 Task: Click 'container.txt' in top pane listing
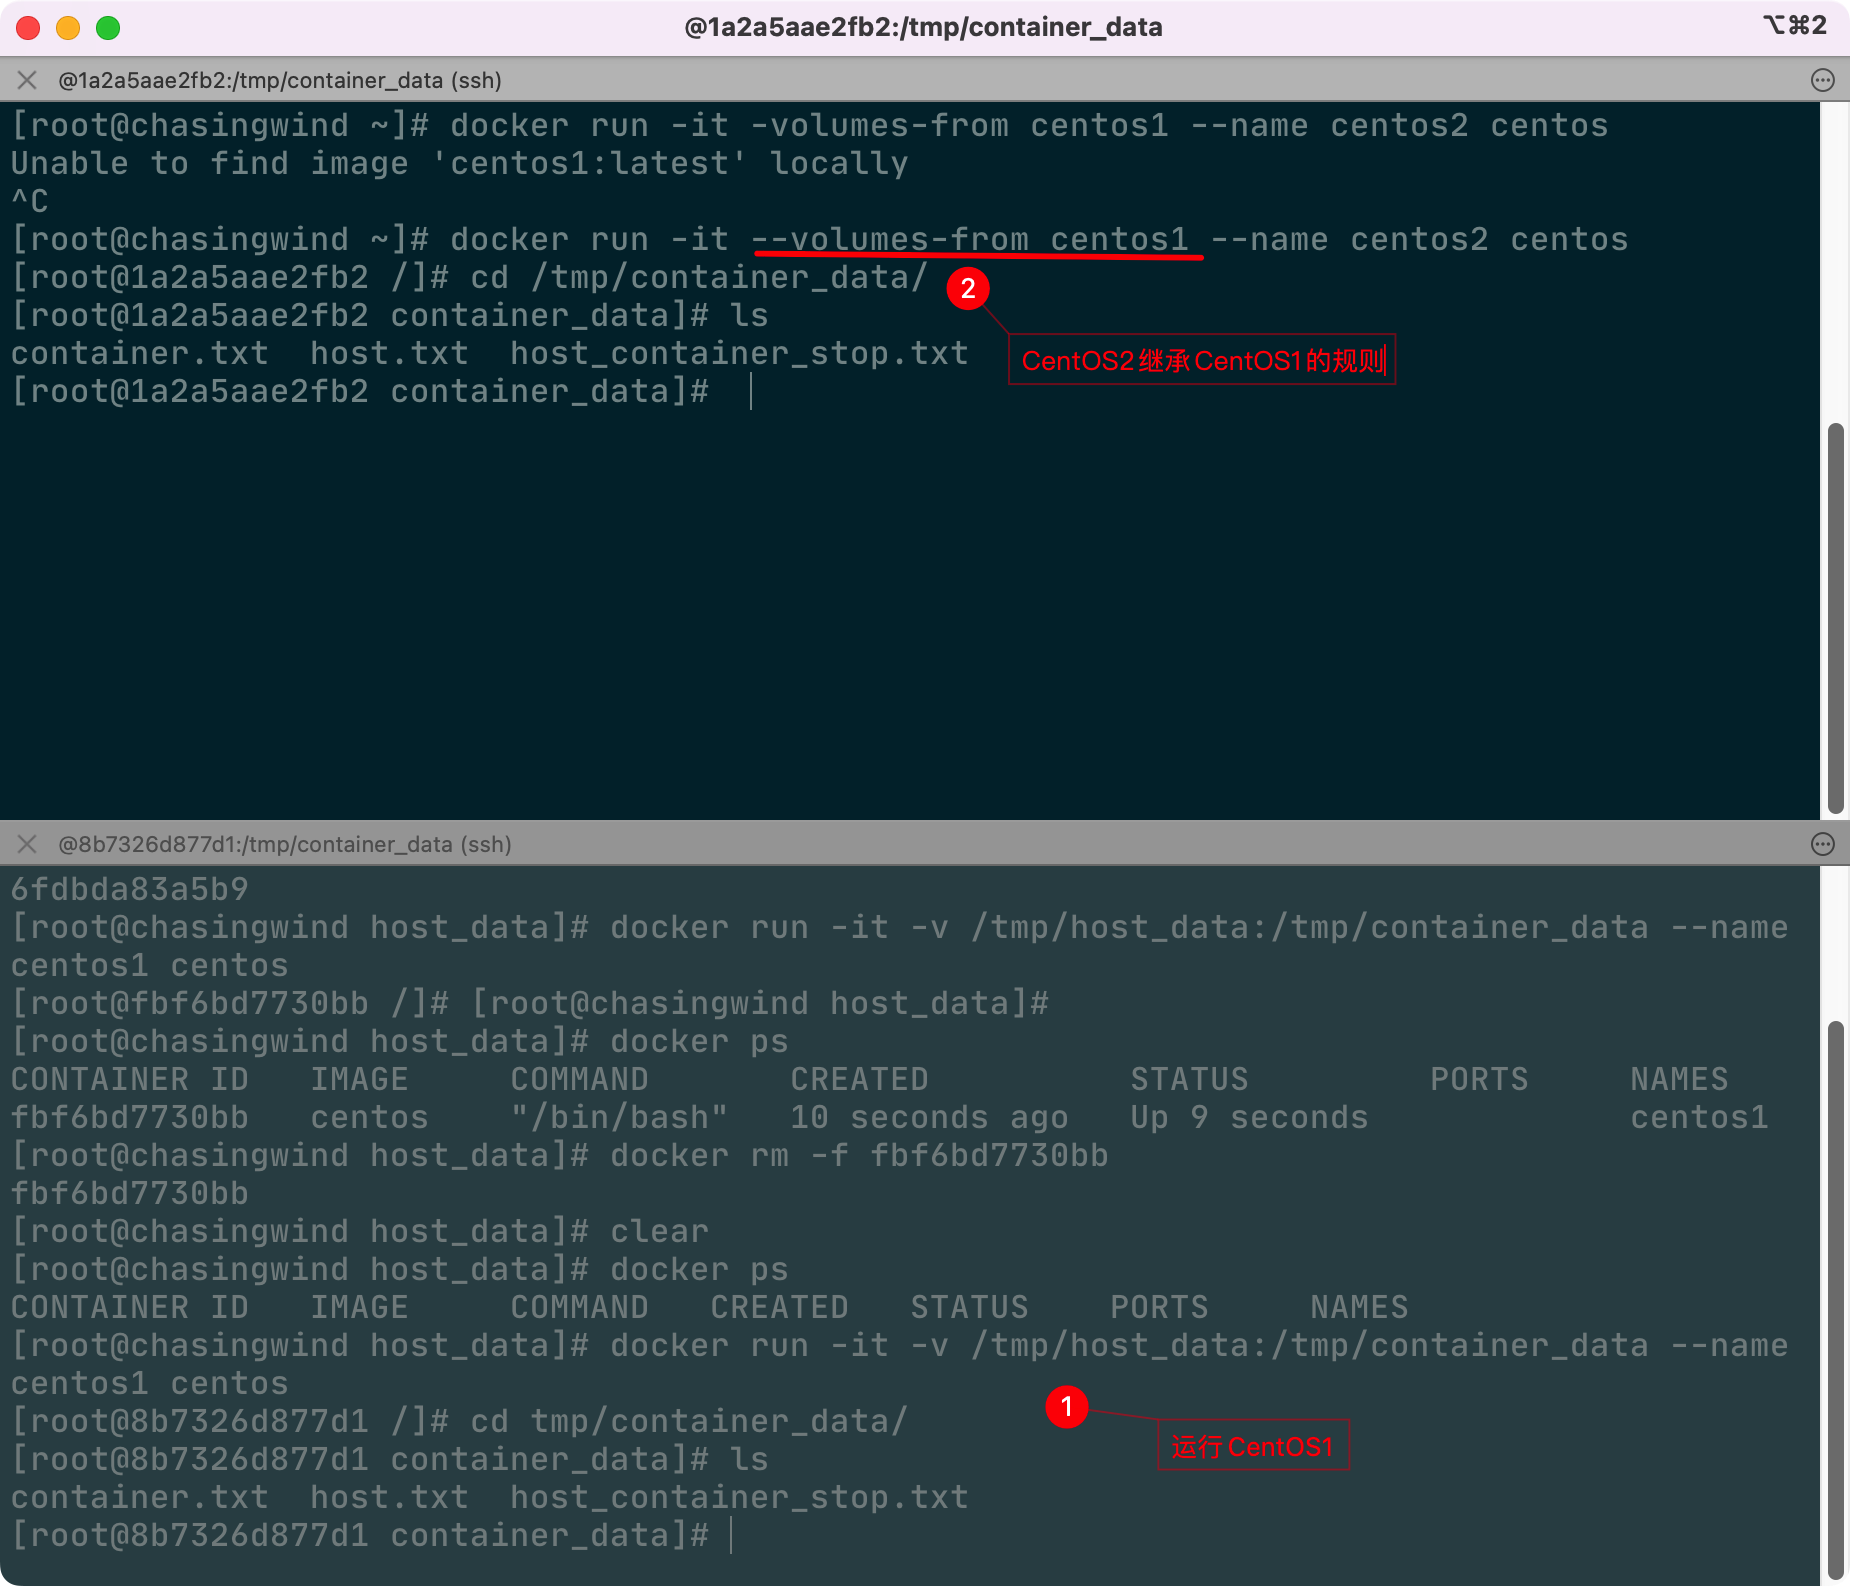[140, 354]
